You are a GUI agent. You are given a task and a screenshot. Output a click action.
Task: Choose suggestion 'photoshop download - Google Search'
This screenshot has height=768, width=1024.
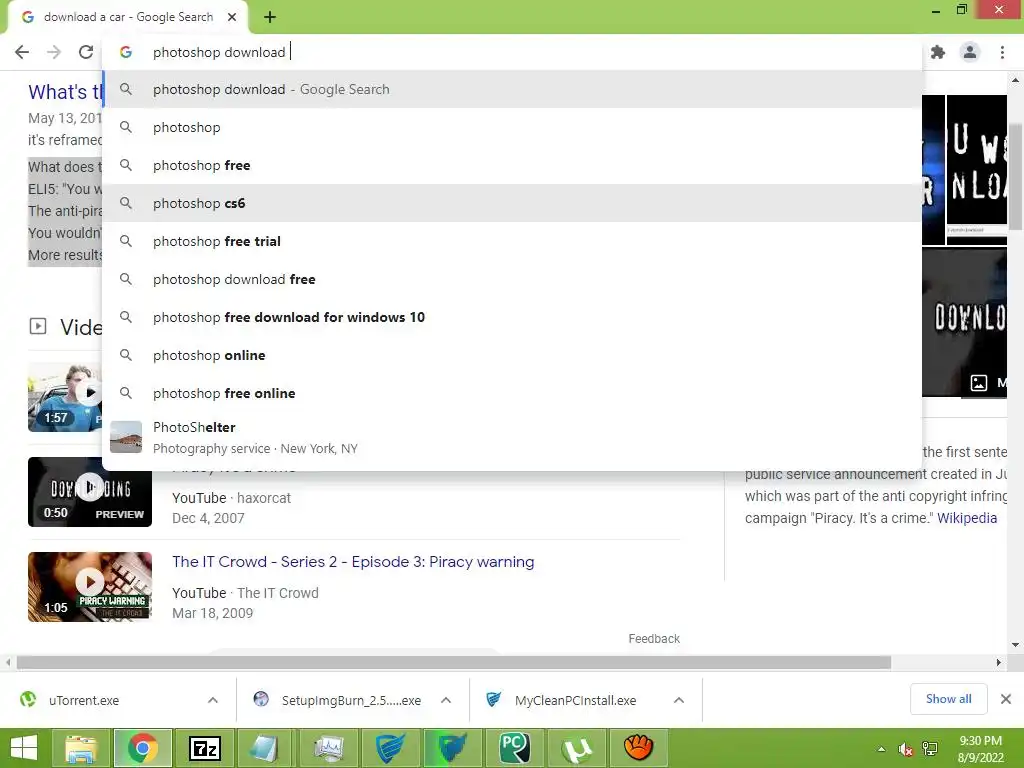click(x=513, y=89)
